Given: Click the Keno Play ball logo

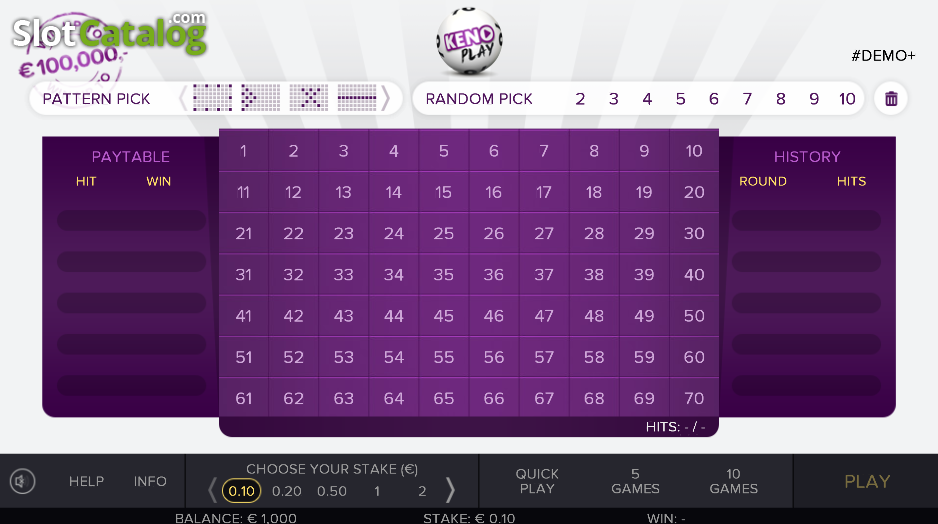Looking at the screenshot, I should (469, 41).
